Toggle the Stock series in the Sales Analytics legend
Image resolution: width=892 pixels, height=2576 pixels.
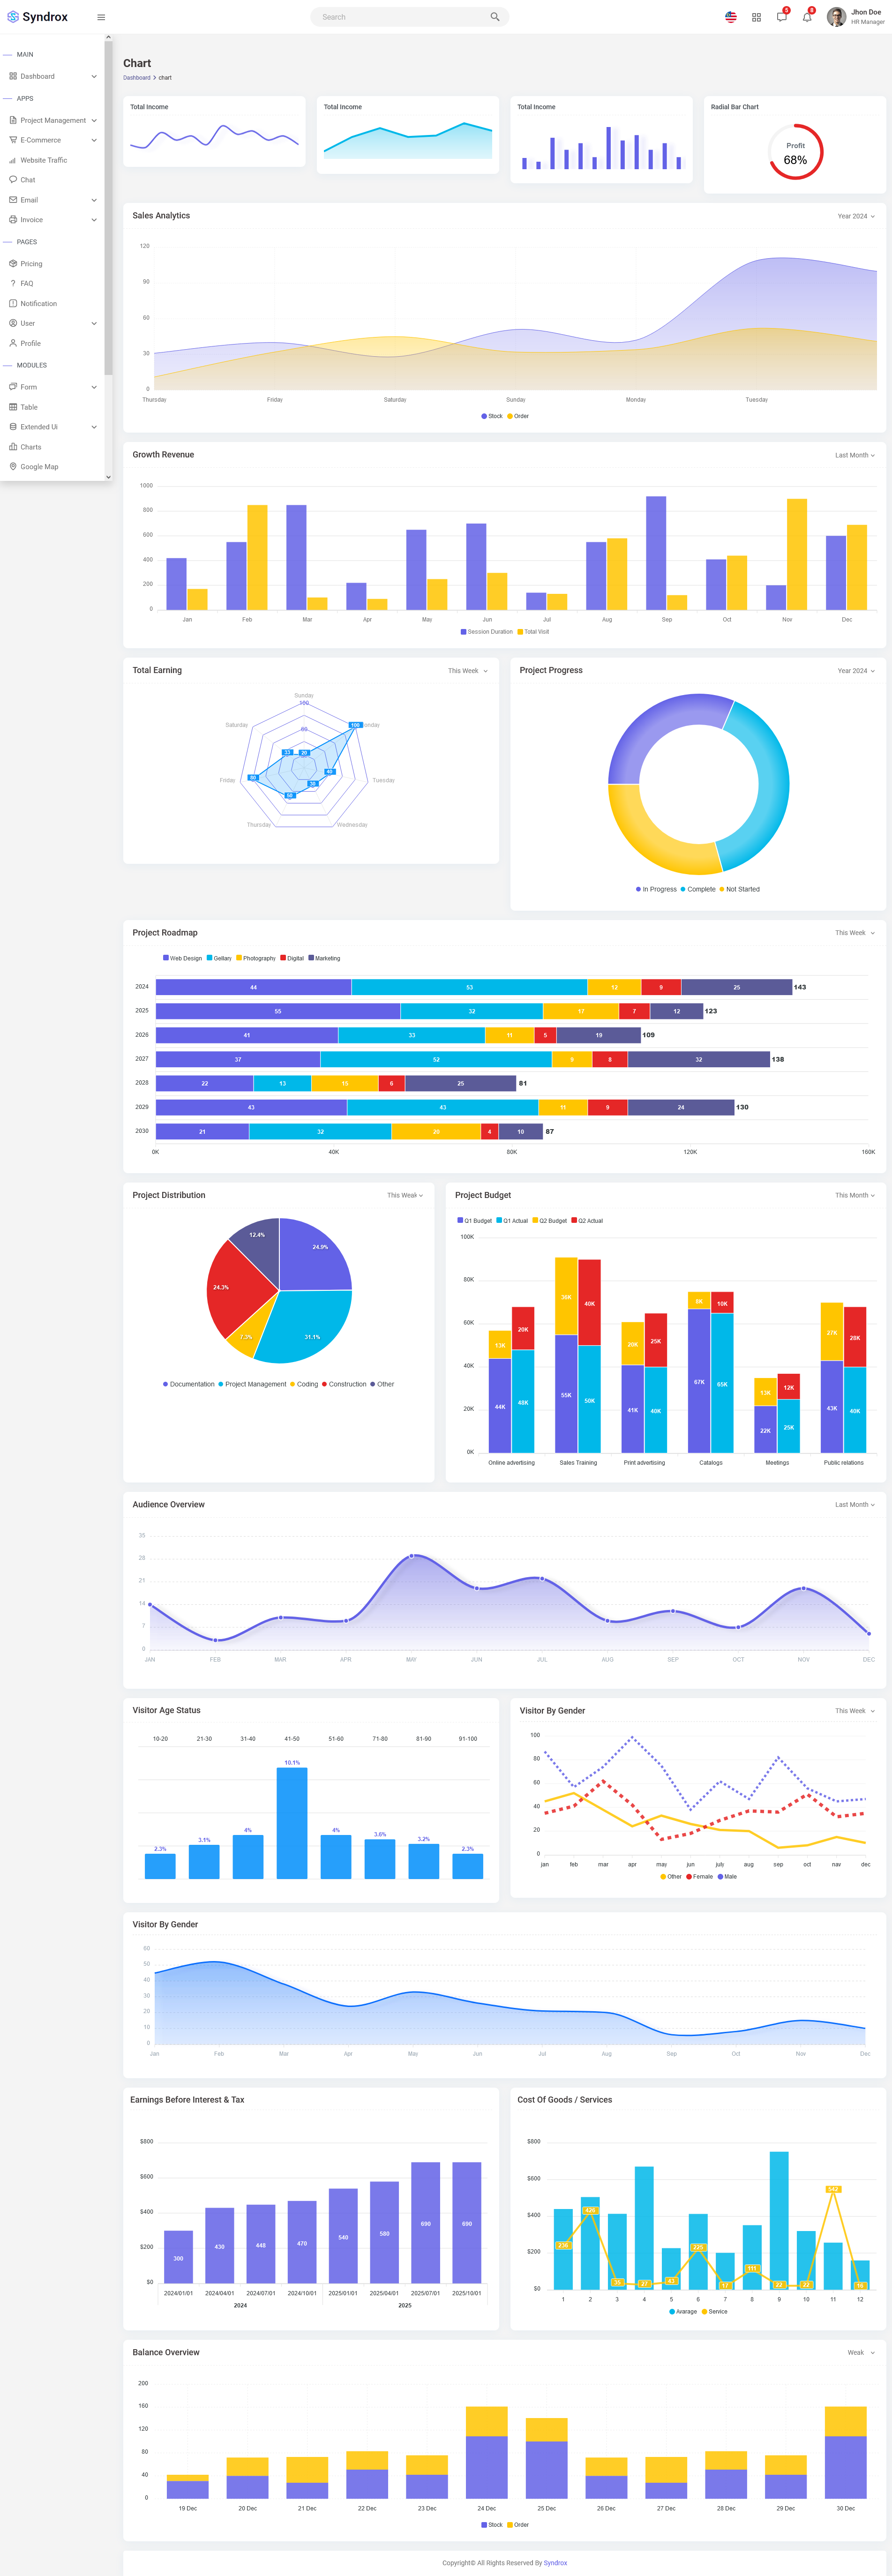pos(492,416)
